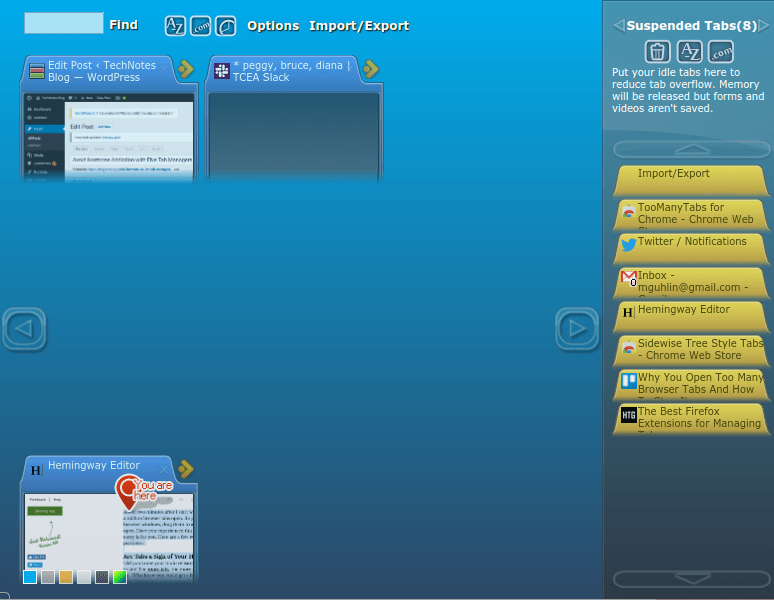Restore suspended Why You Open Too Many tab

(x=691, y=385)
